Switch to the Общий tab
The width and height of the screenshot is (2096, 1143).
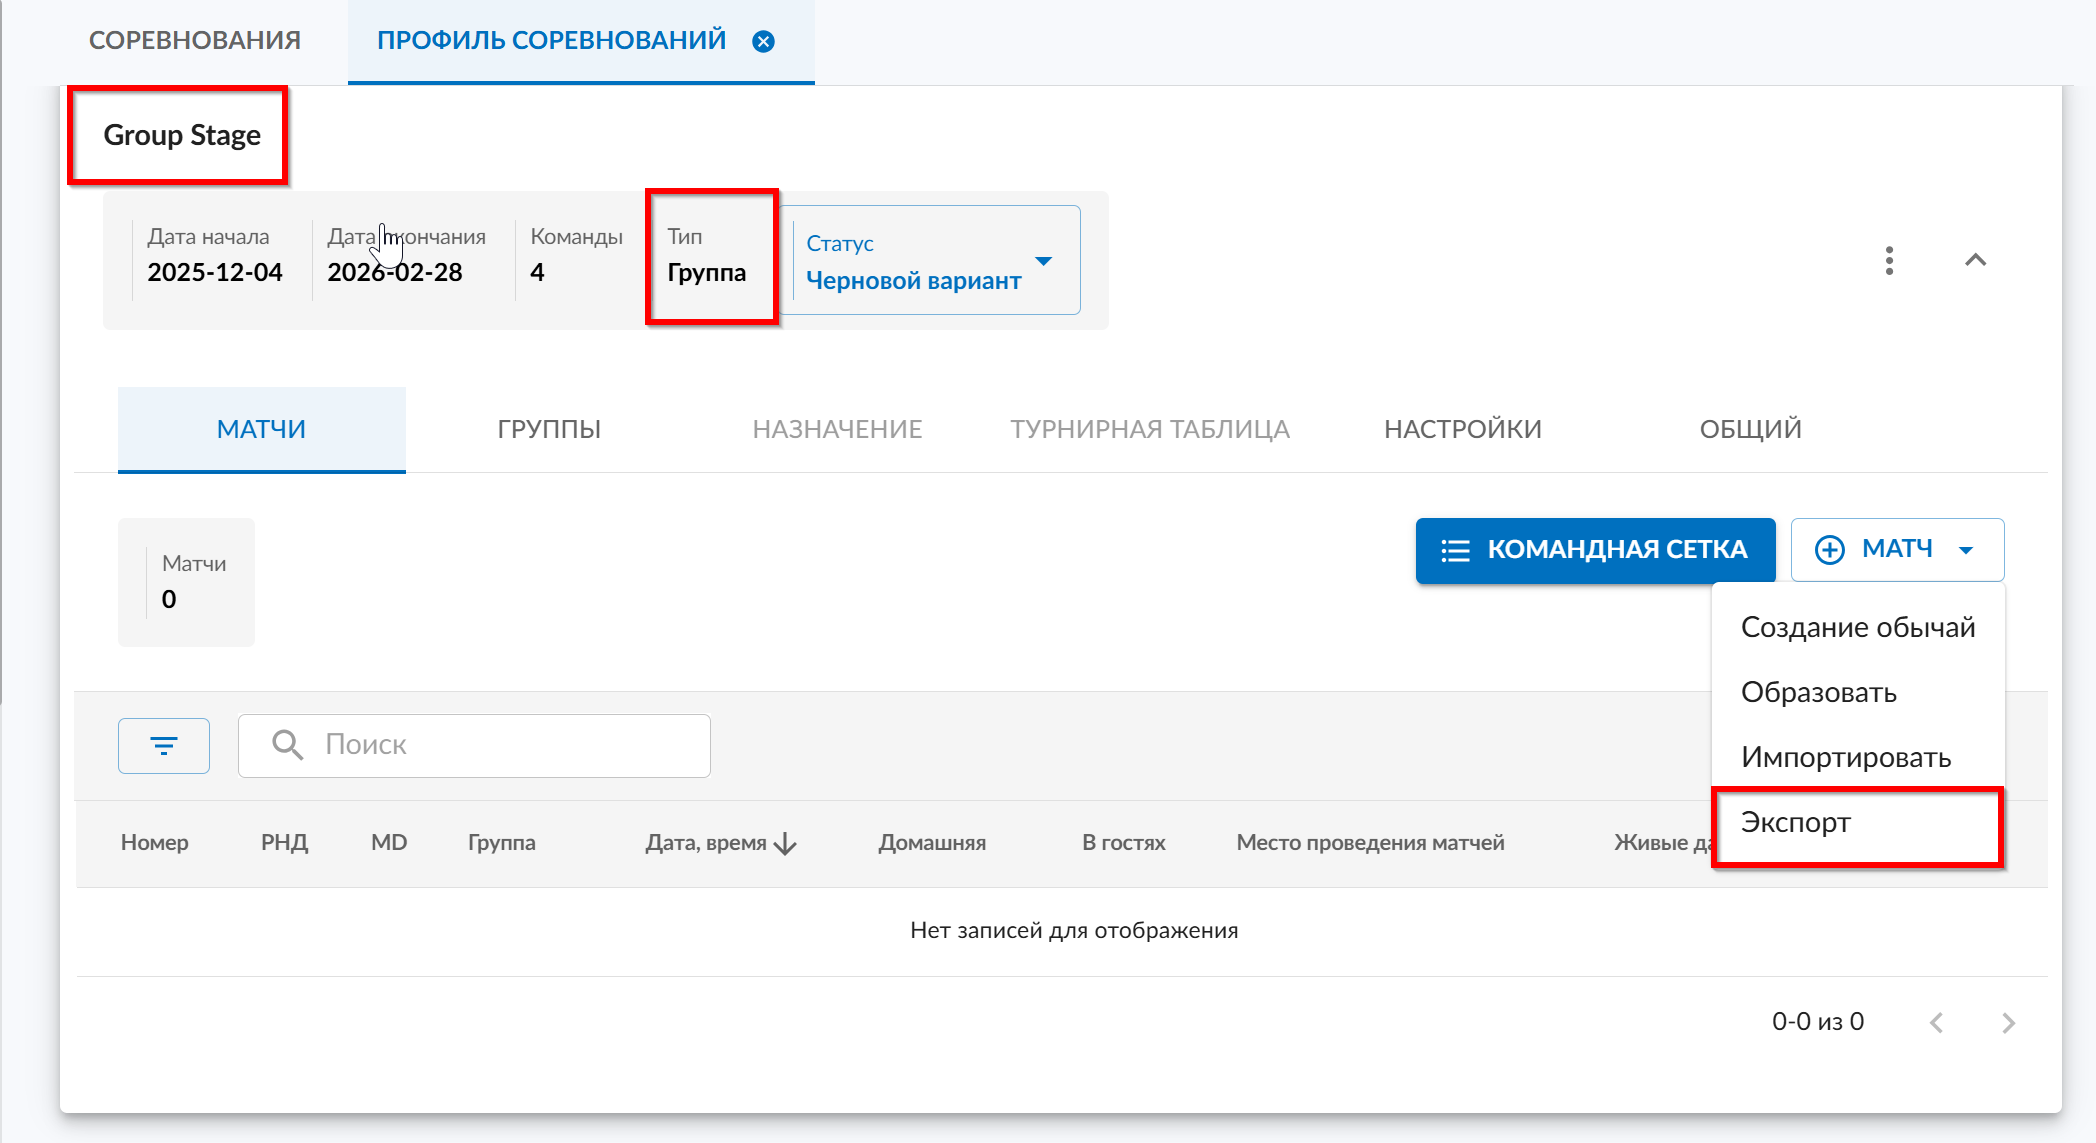pos(1750,429)
